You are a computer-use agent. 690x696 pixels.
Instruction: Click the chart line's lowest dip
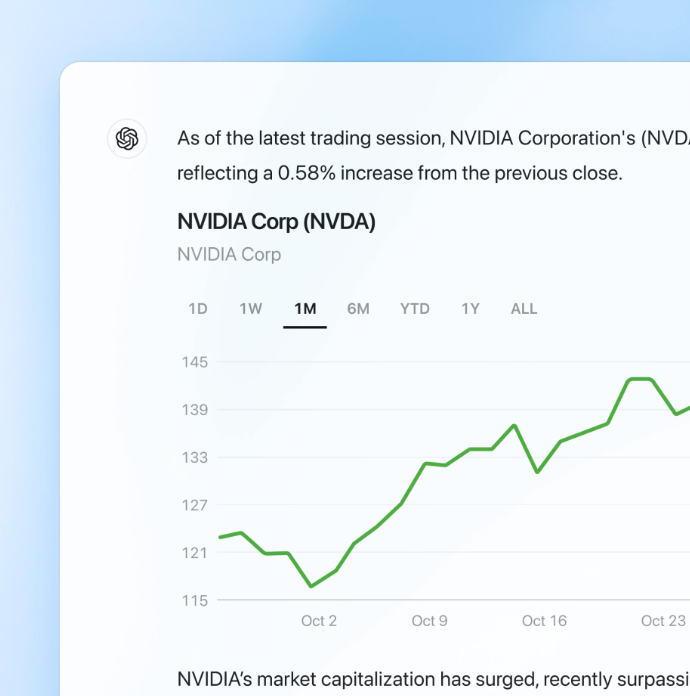(x=312, y=586)
